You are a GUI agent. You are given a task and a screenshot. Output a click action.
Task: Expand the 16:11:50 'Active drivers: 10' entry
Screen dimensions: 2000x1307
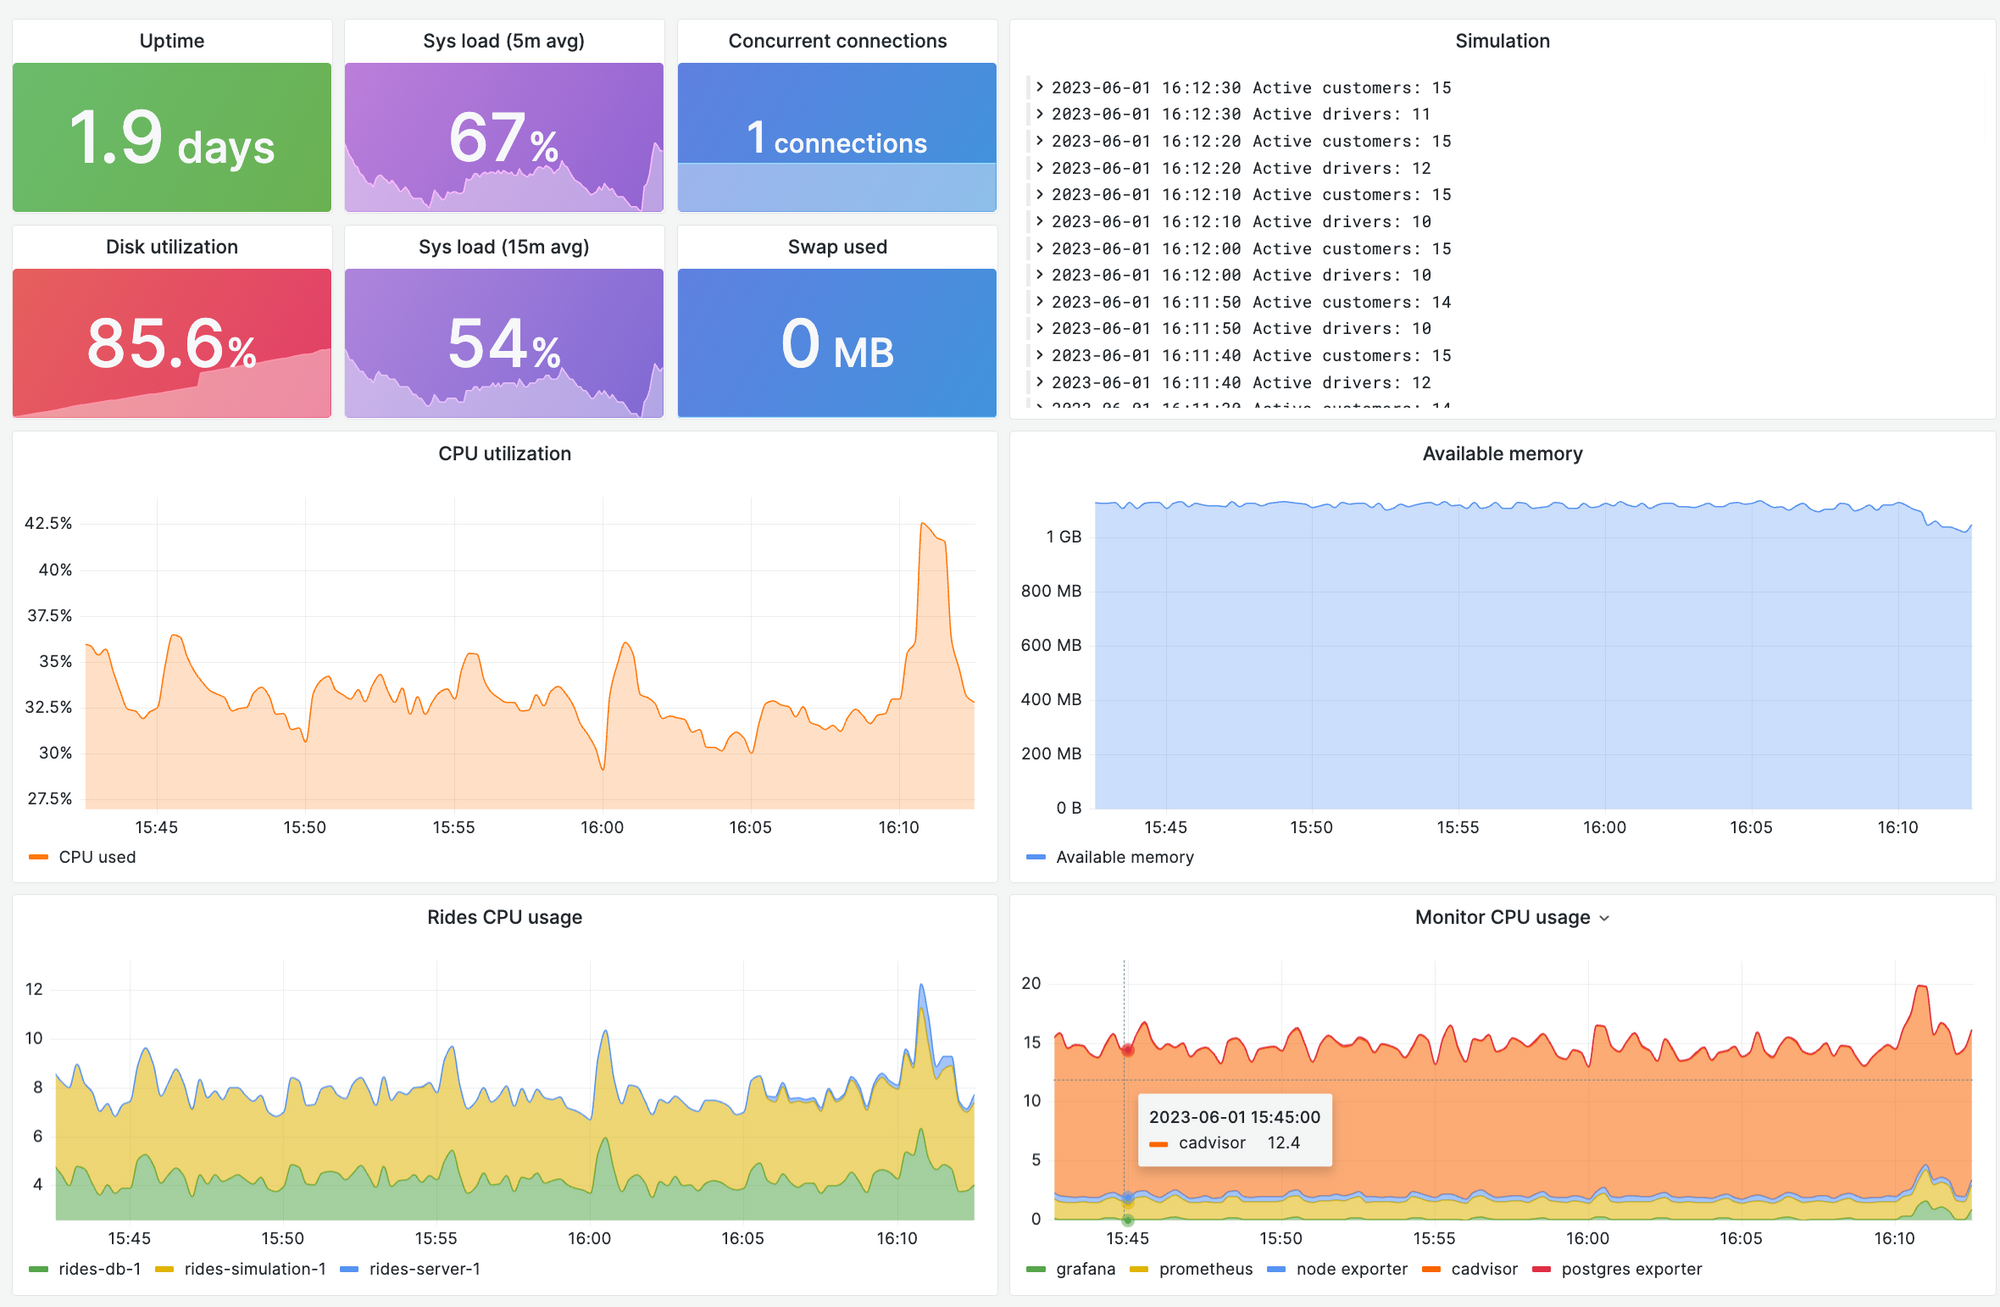pos(1040,328)
